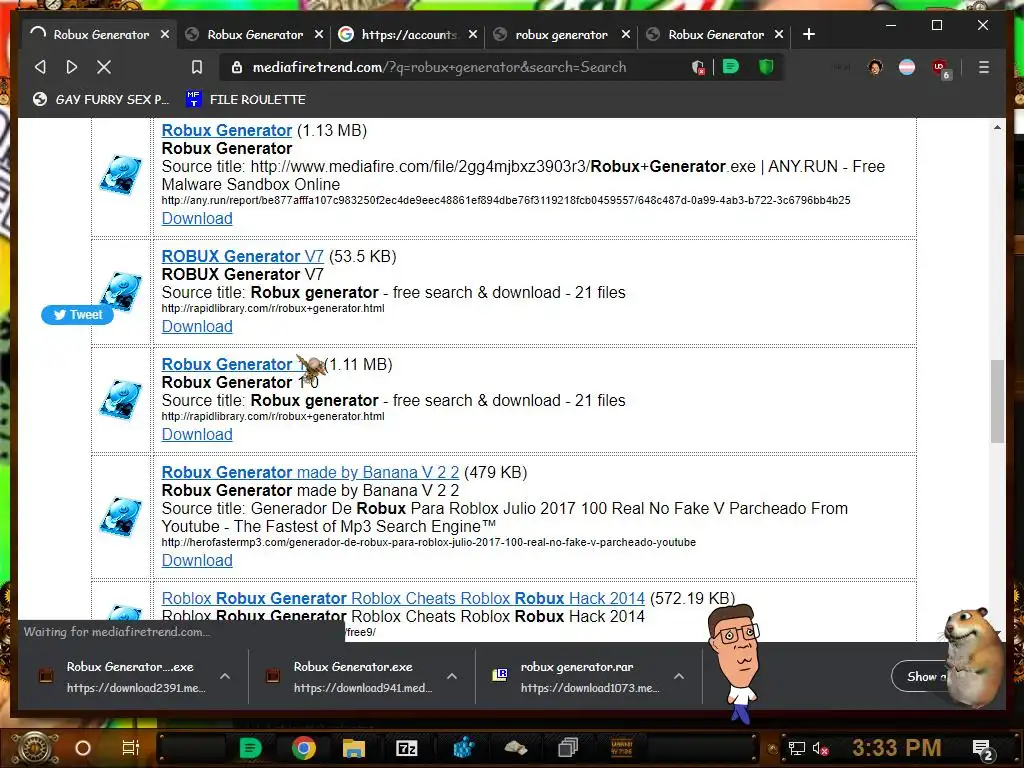The height and width of the screenshot is (768, 1024).
Task: Click the scrollbar up arrow
Action: [x=997, y=127]
